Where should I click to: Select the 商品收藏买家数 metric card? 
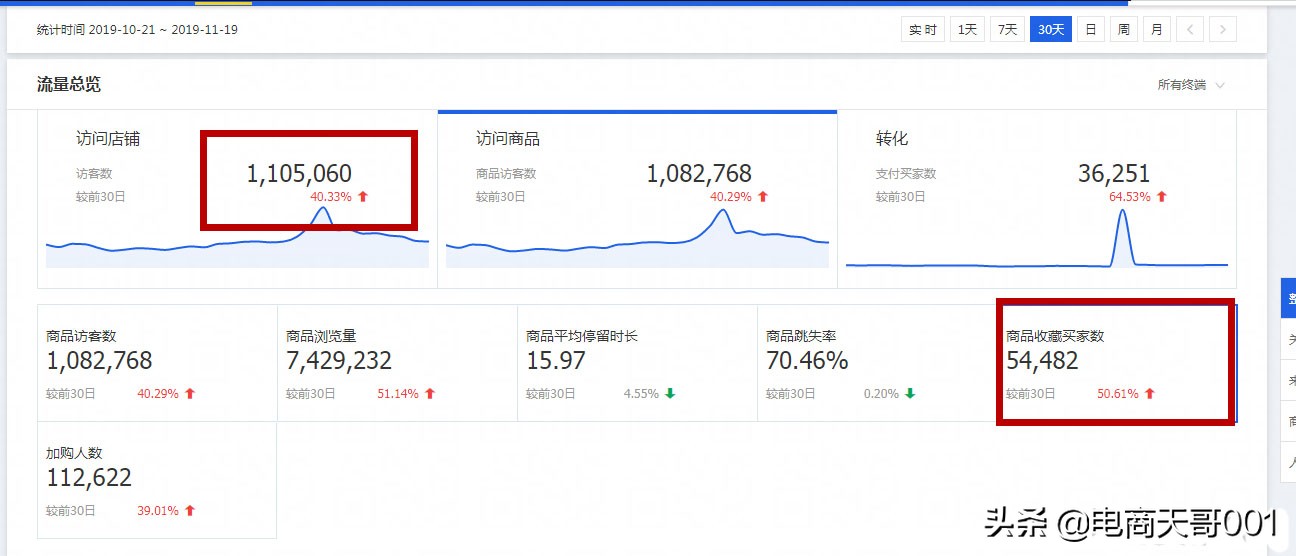1117,363
